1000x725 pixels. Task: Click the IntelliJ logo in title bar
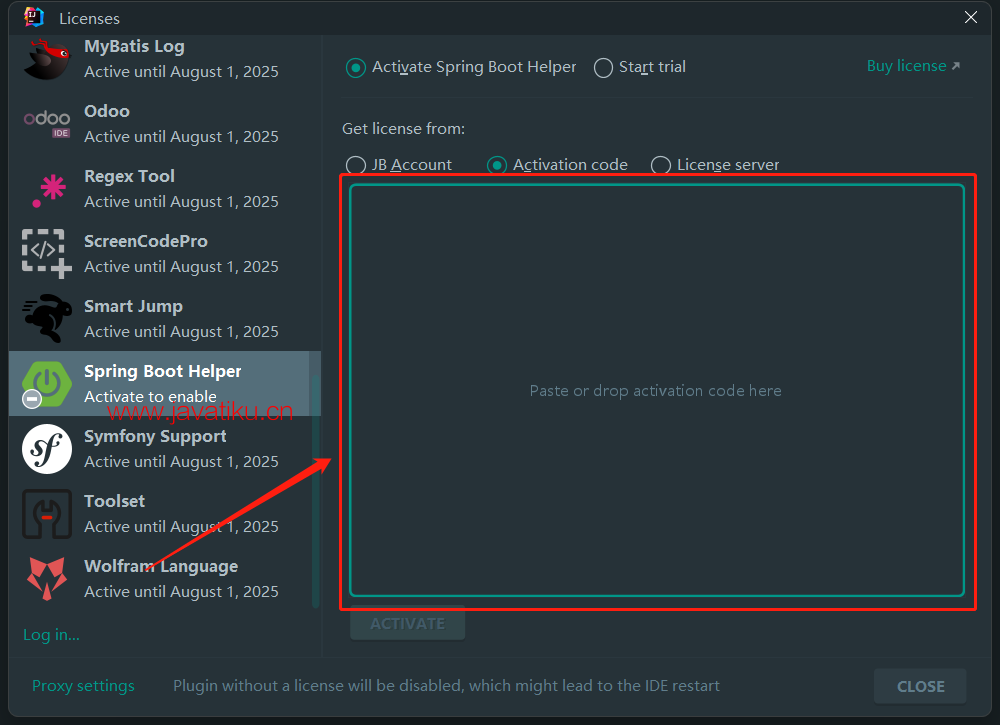coord(34,17)
